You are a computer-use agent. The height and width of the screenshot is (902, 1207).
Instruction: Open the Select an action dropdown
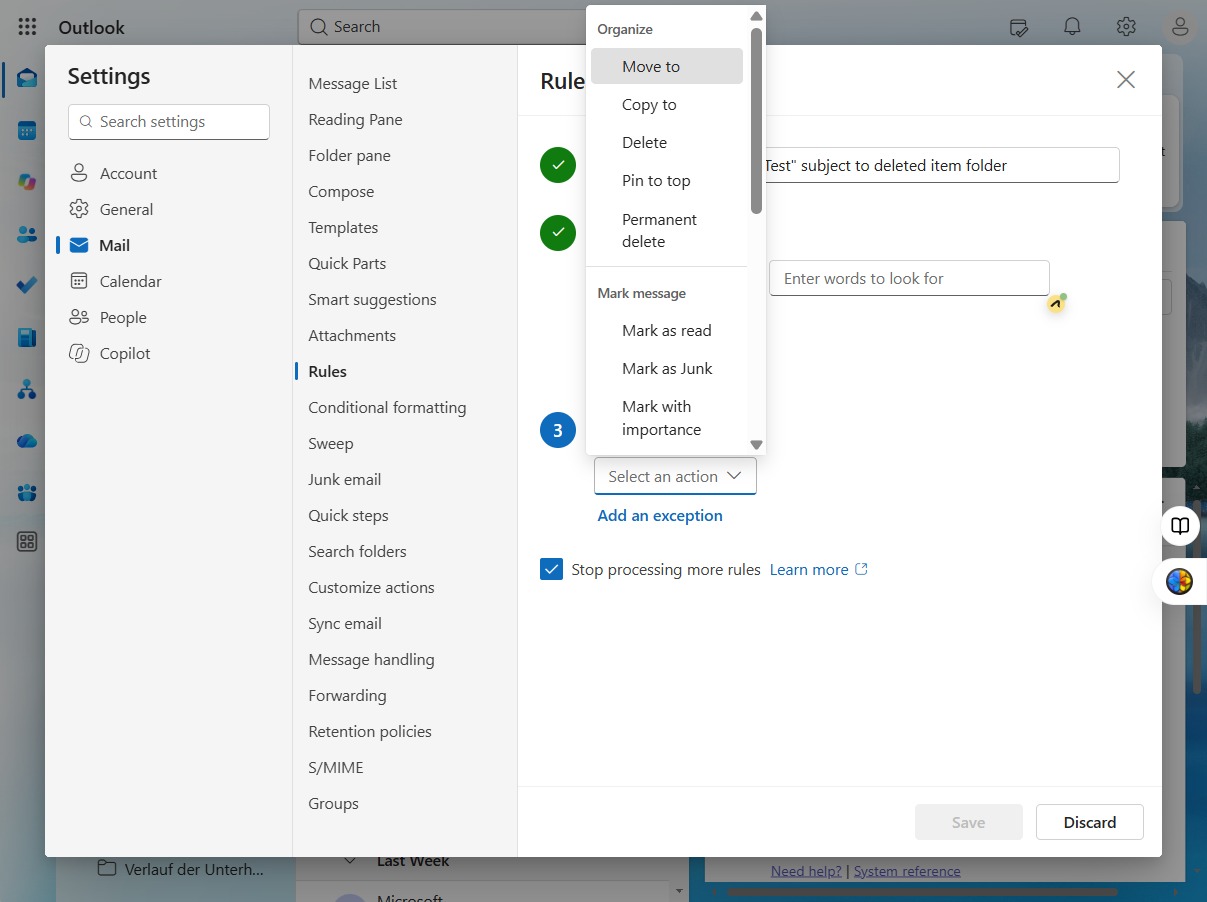(x=675, y=476)
